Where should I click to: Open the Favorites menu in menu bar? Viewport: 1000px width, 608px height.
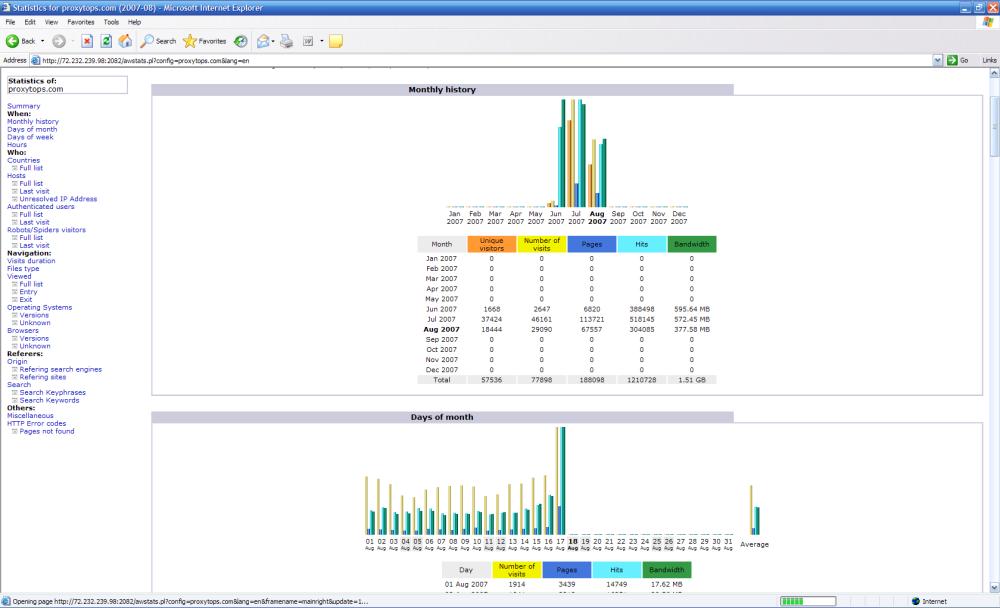click(81, 21)
